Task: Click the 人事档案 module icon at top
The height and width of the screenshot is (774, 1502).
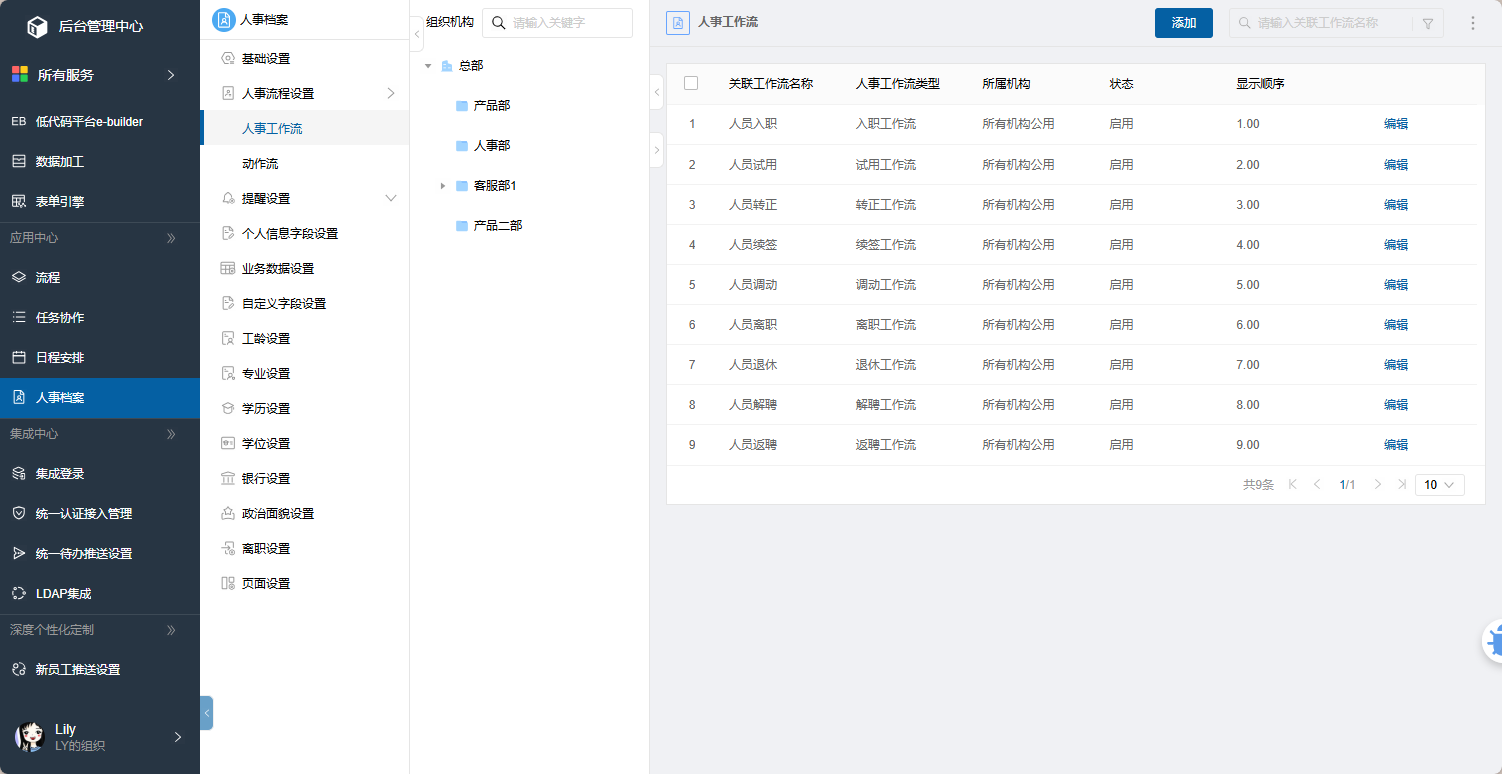Action: click(224, 19)
